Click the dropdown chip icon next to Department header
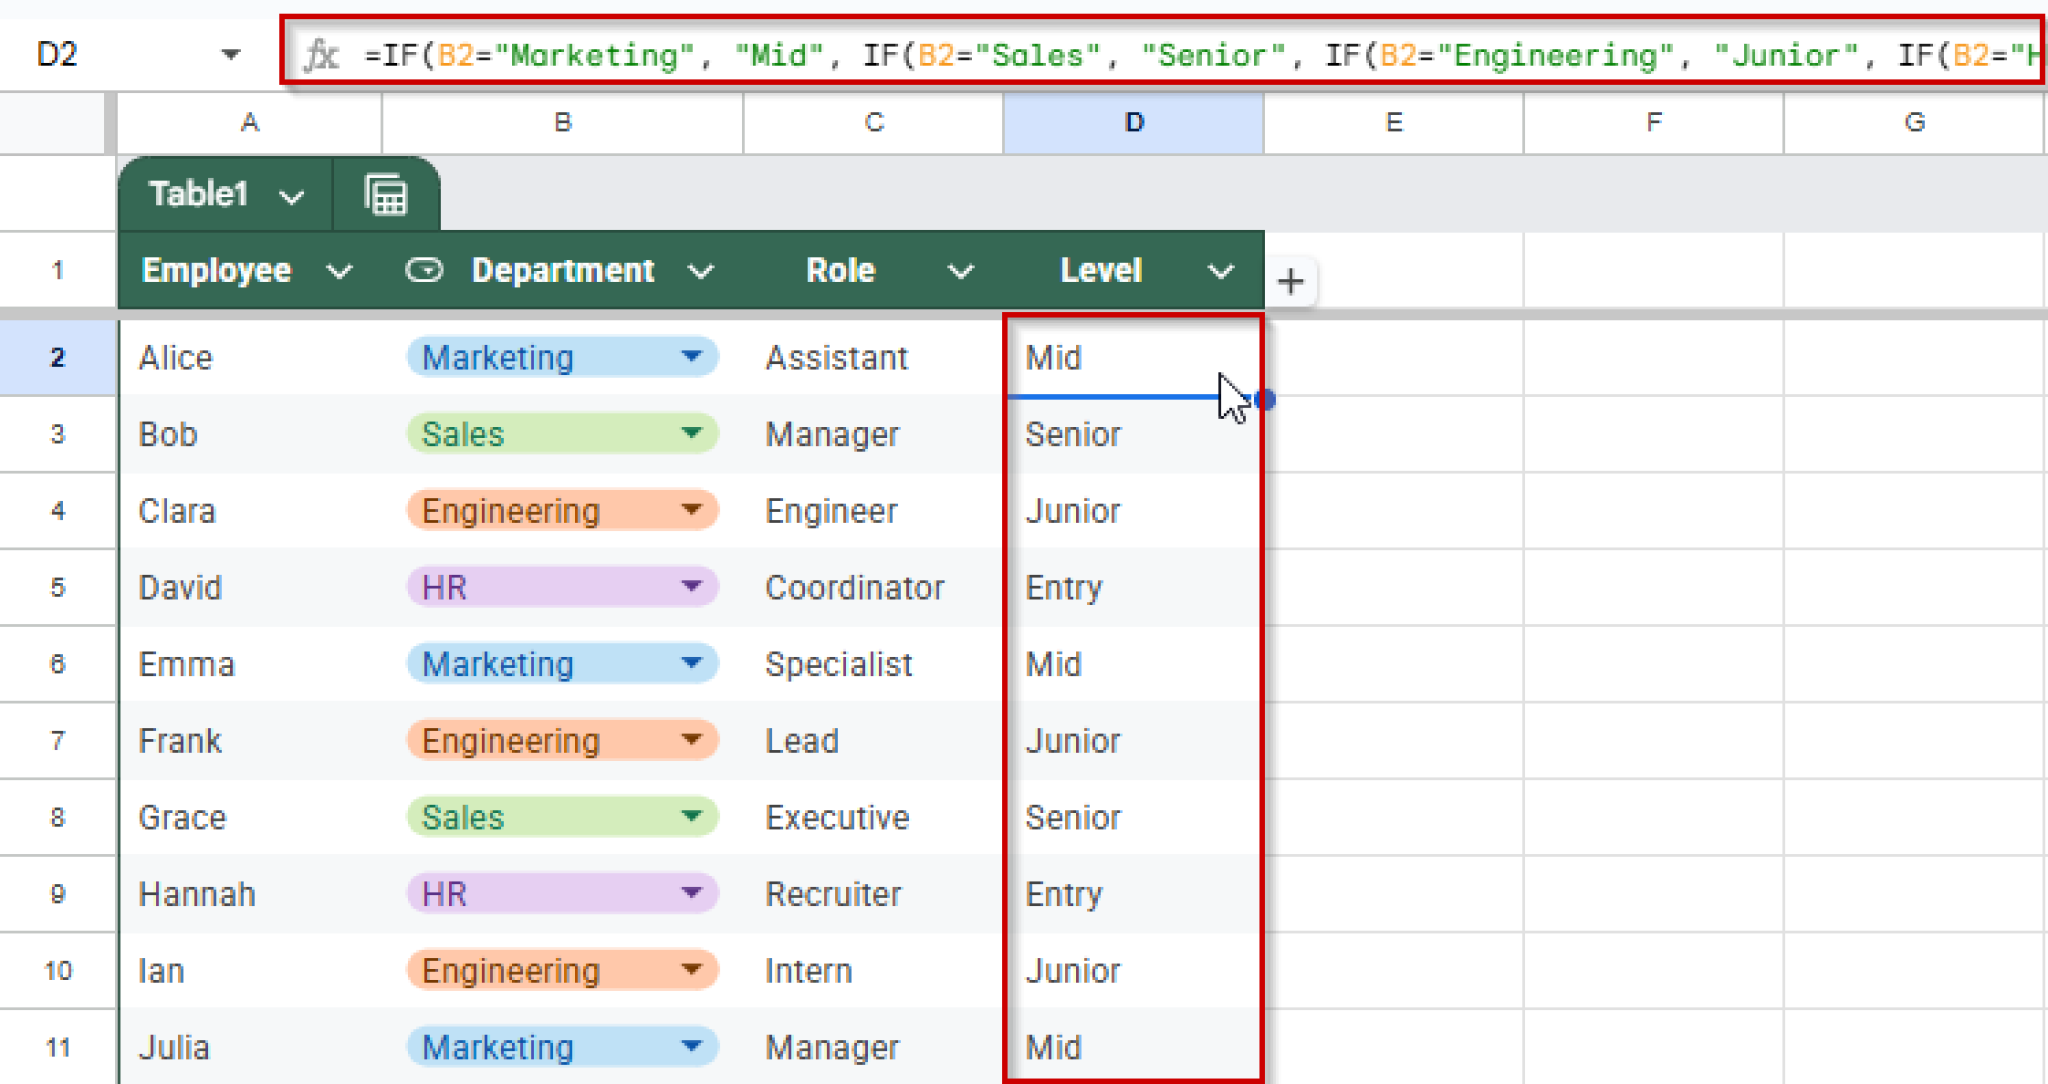Screen dimensions: 2048x1084 coord(424,270)
